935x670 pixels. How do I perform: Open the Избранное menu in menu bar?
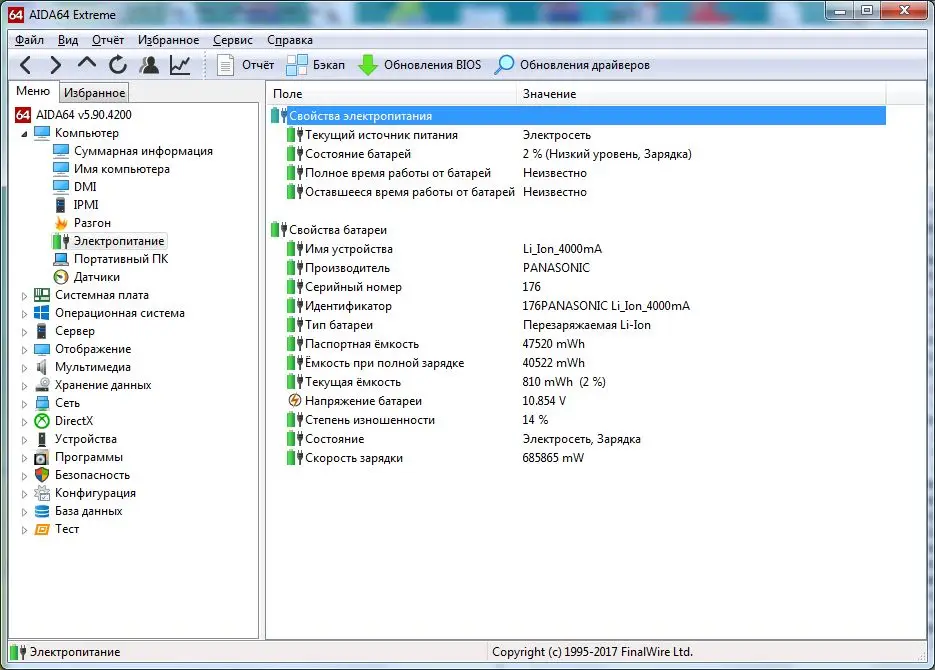[169, 40]
